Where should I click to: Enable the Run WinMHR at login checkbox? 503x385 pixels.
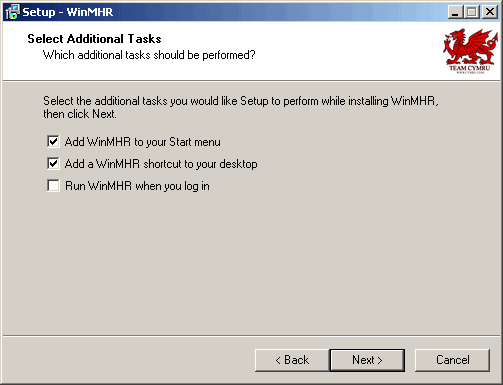tap(53, 185)
